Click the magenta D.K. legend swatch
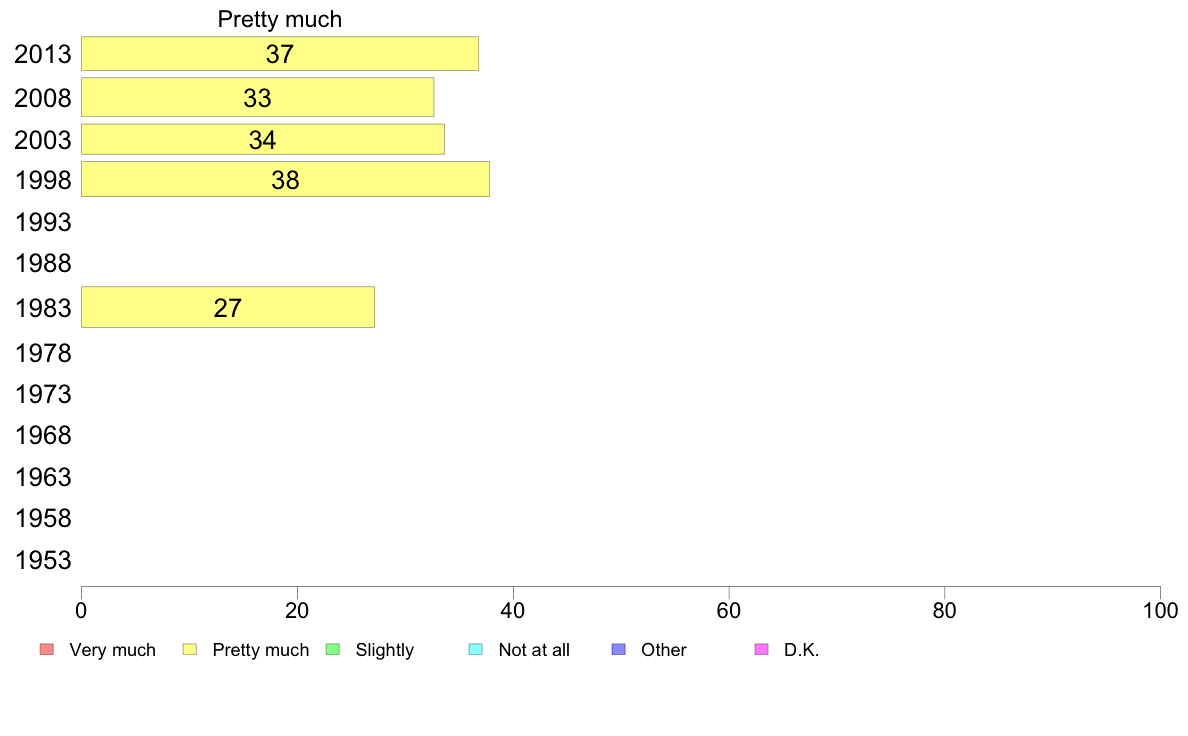Viewport: 1188px width, 736px height. (x=762, y=650)
